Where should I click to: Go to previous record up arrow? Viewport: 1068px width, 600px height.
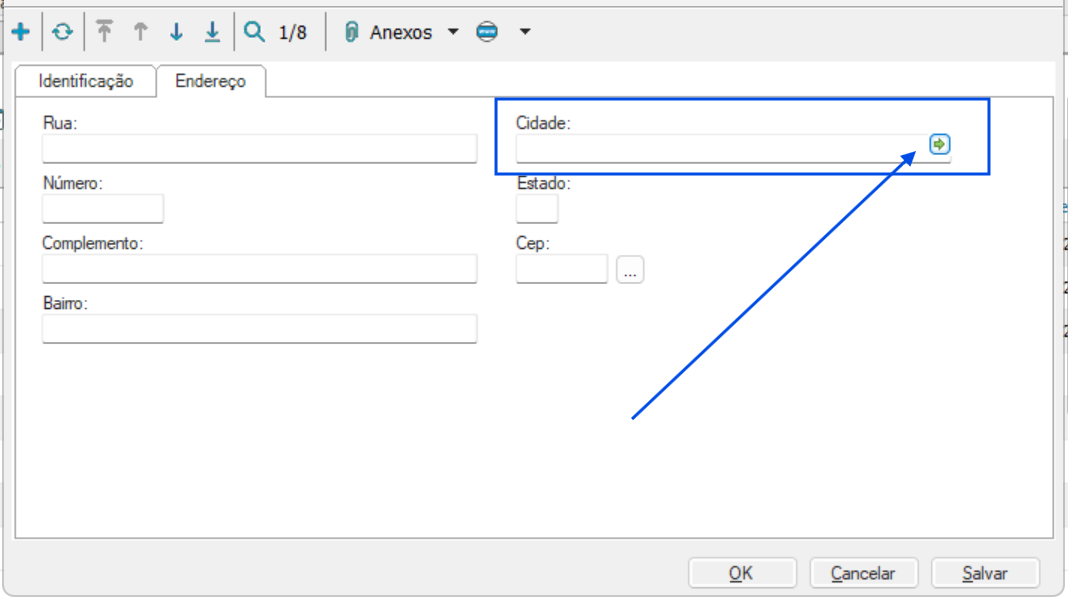140,32
